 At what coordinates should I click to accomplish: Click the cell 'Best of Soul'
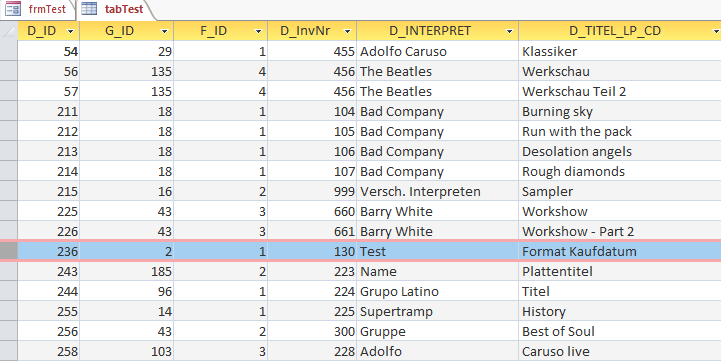pyautogui.click(x=620, y=331)
